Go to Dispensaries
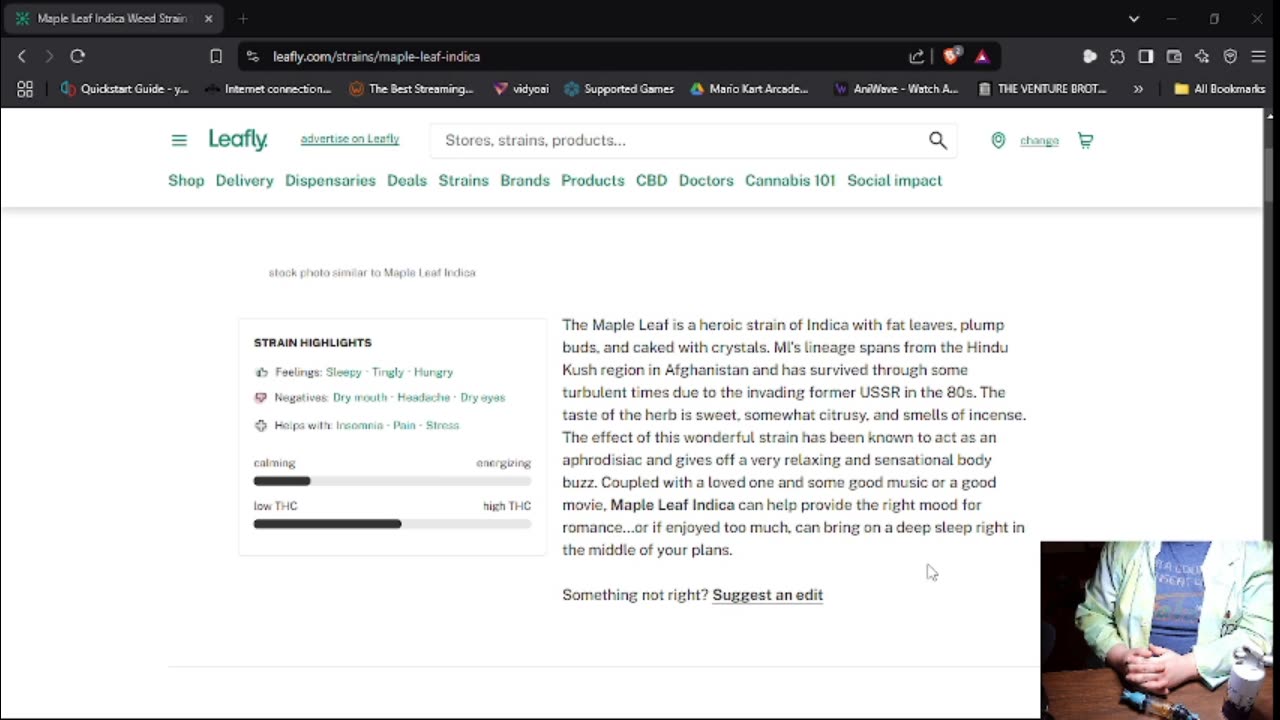 [330, 180]
